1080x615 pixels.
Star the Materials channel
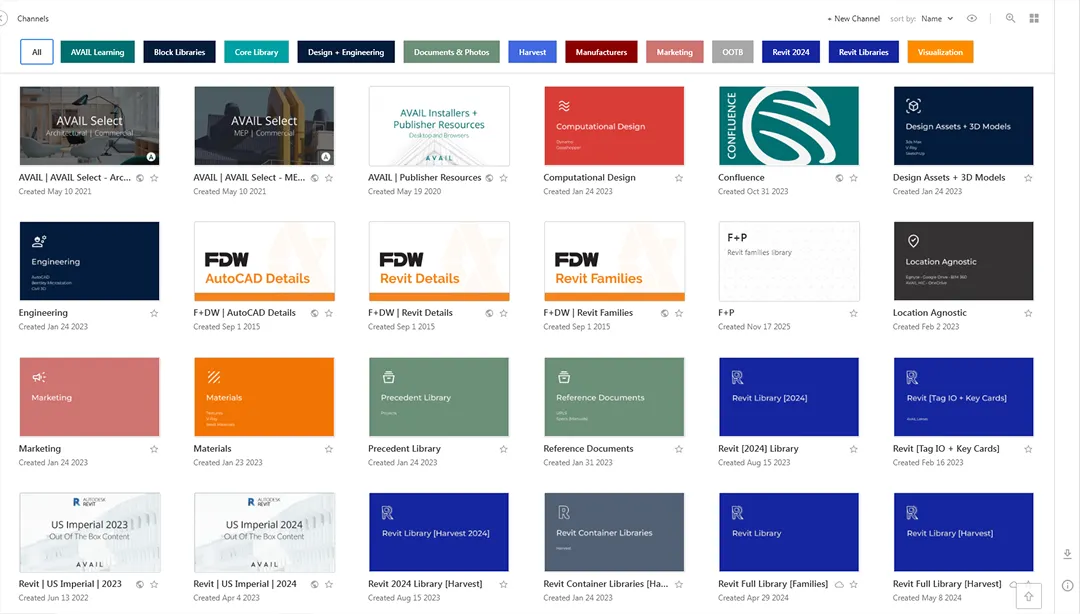point(329,450)
